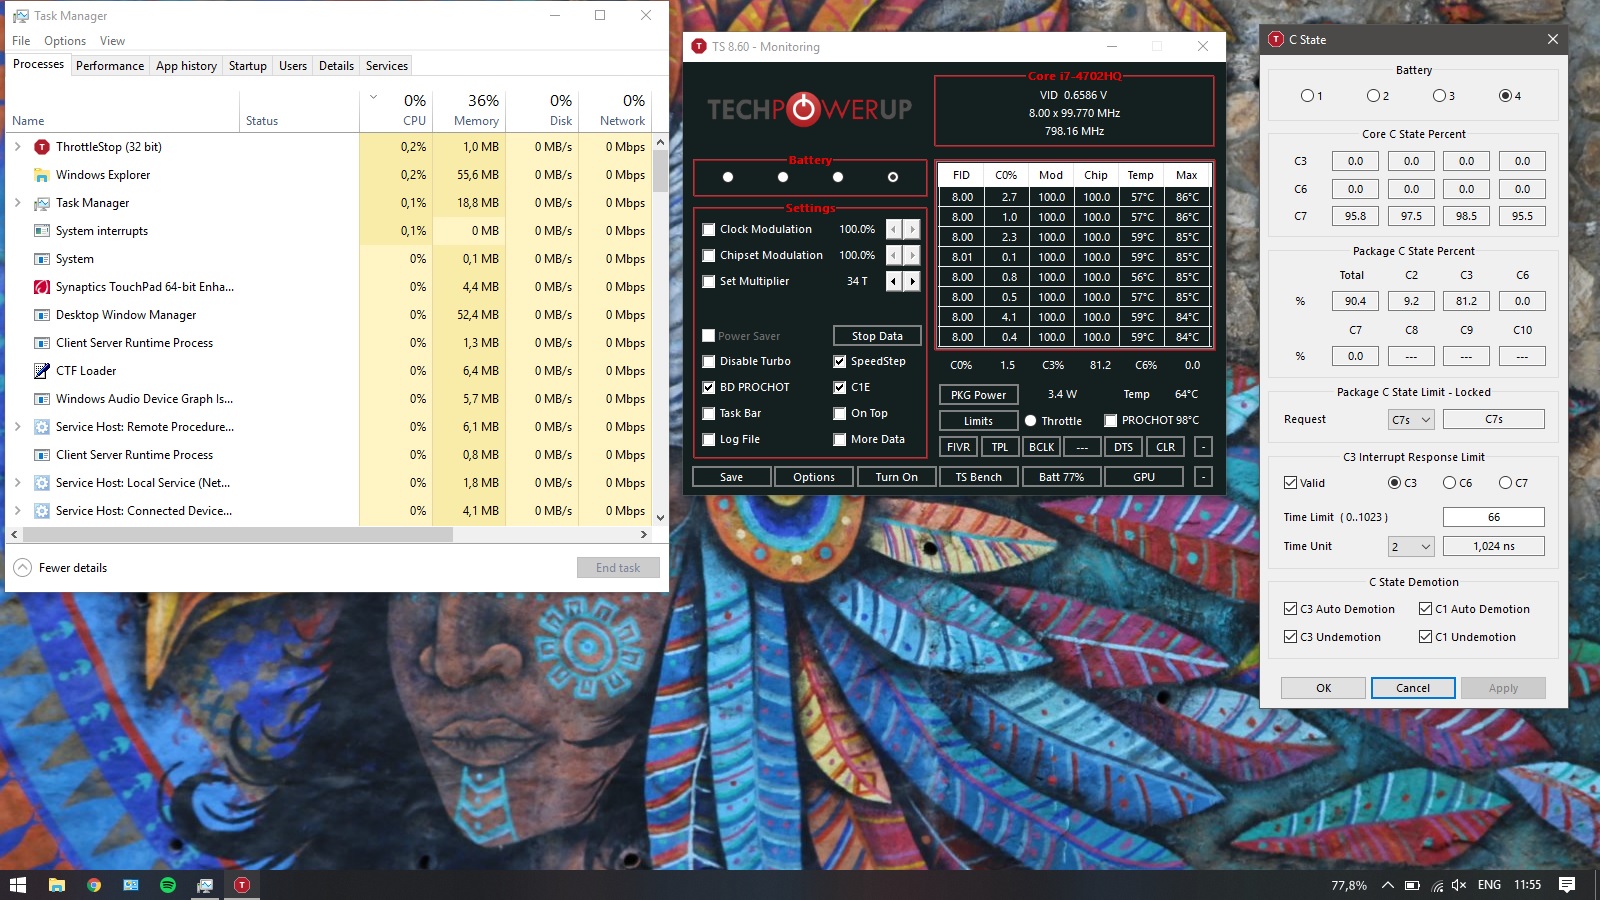1600x900 pixels.
Task: Open the Request C7s dropdown
Action: click(x=1411, y=420)
